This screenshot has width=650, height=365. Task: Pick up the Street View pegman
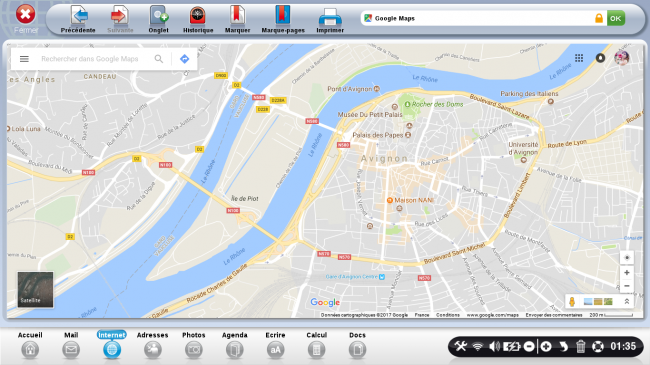(572, 302)
